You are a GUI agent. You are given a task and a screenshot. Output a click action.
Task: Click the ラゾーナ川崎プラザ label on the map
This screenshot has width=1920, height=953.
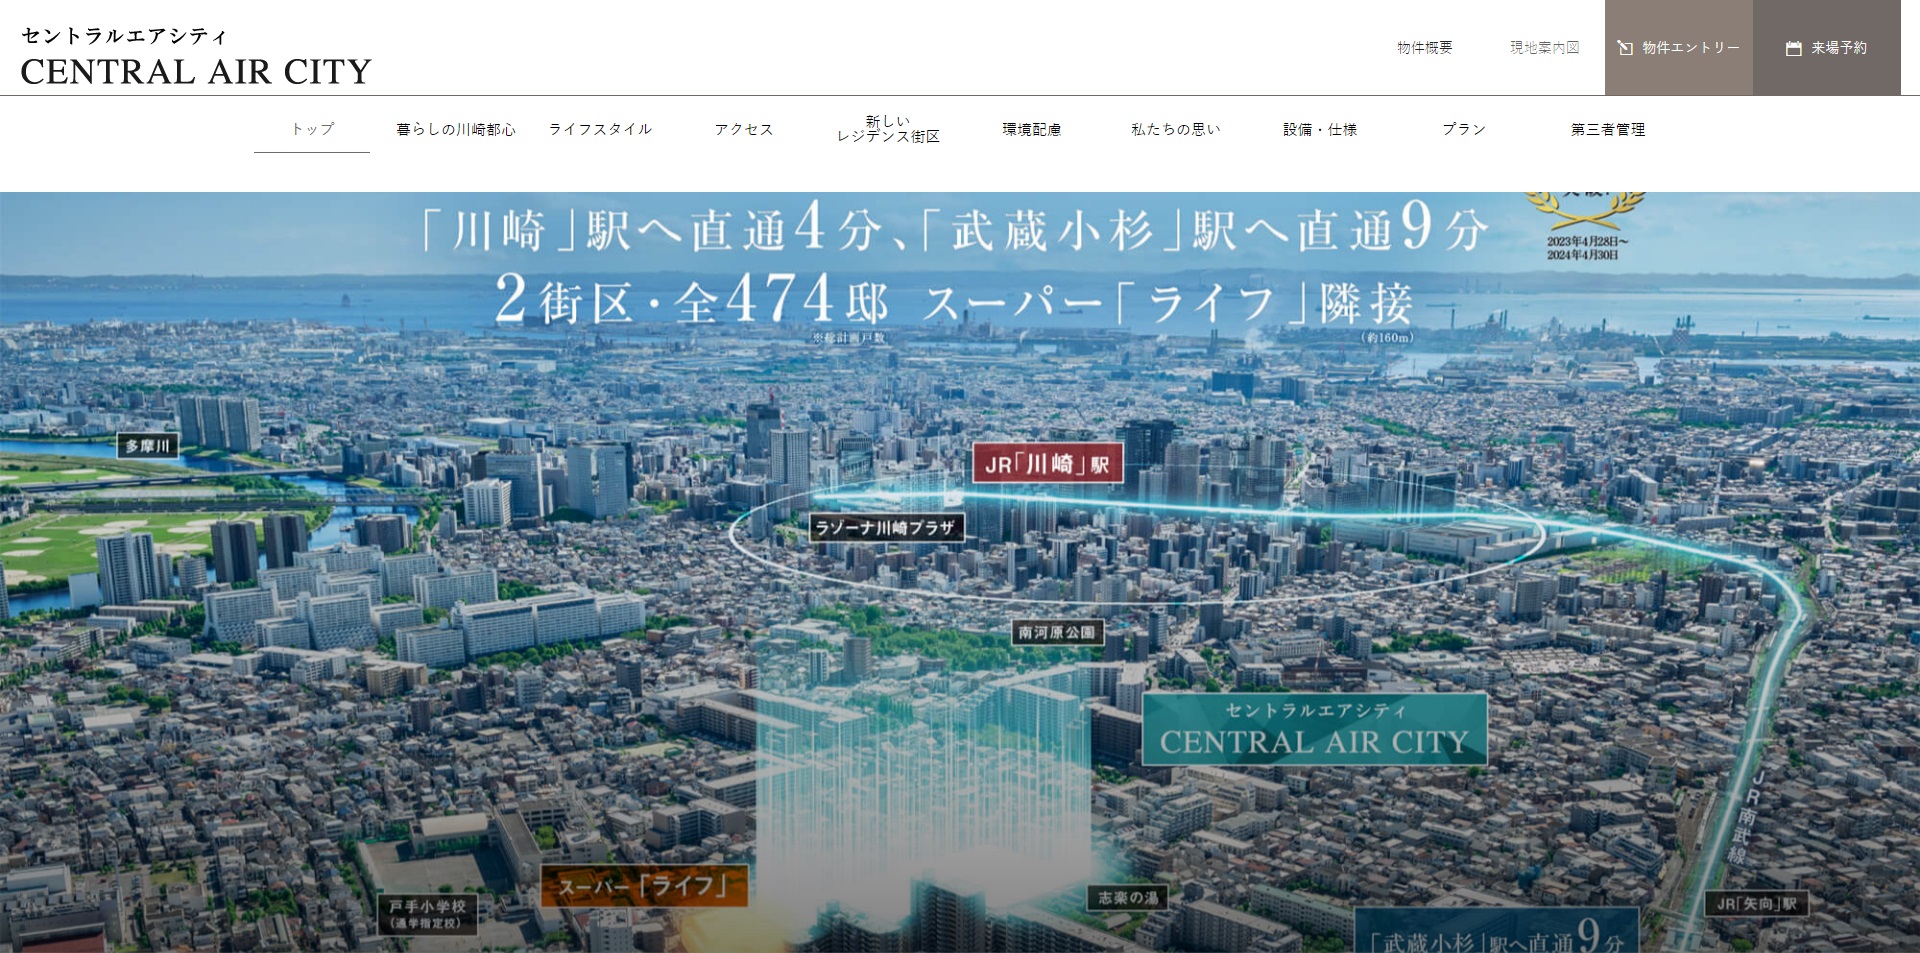886,527
